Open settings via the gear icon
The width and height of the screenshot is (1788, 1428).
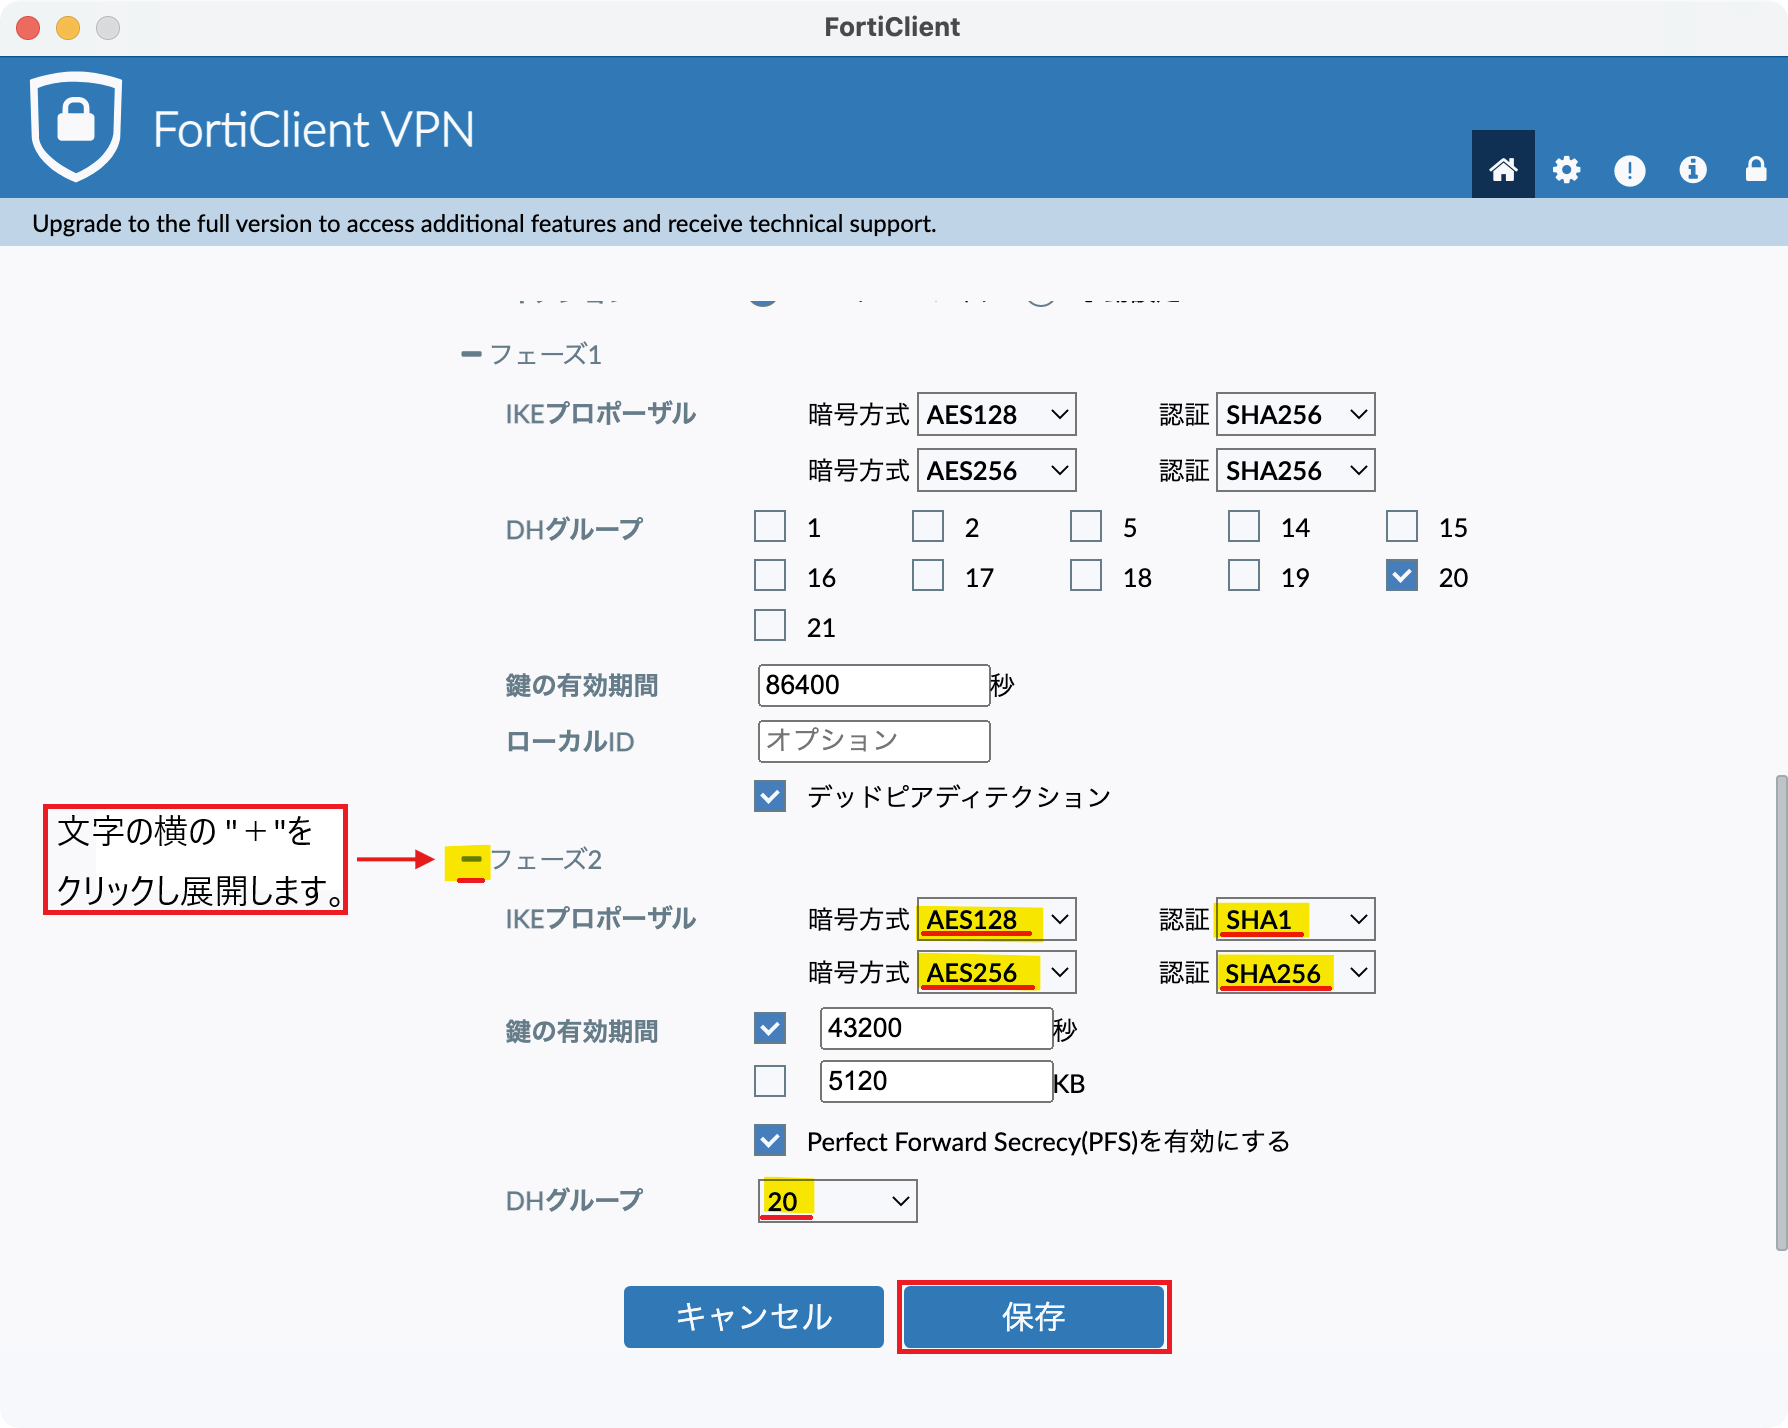point(1566,169)
